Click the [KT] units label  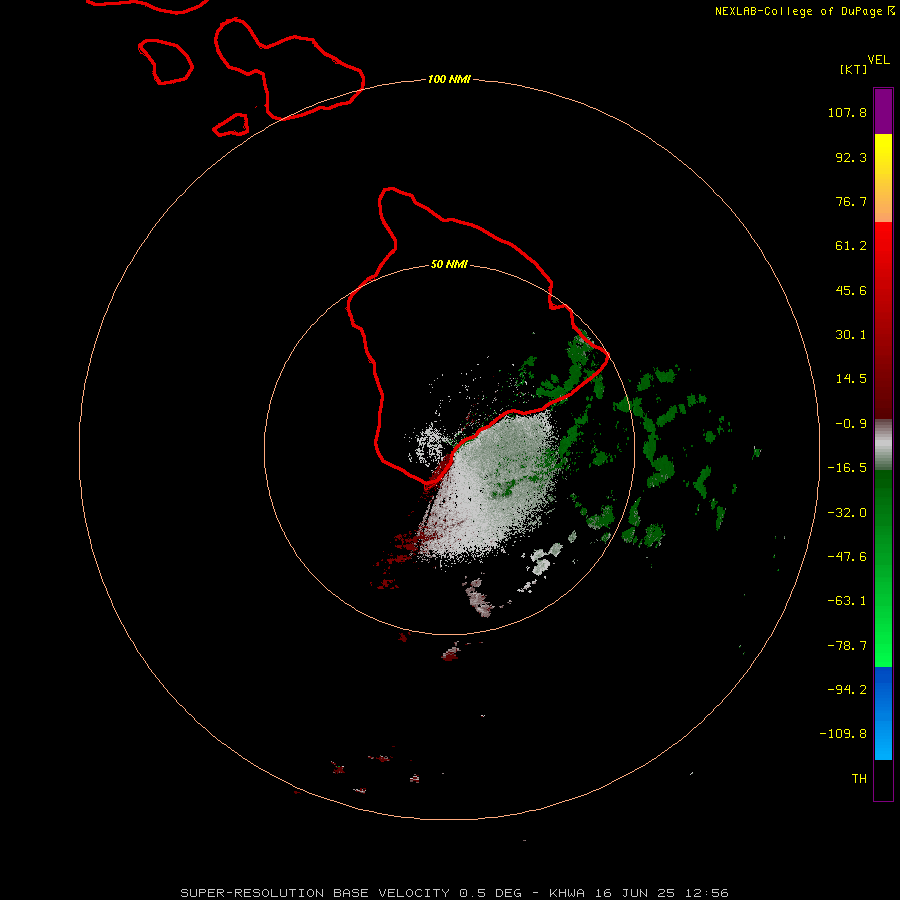(854, 69)
